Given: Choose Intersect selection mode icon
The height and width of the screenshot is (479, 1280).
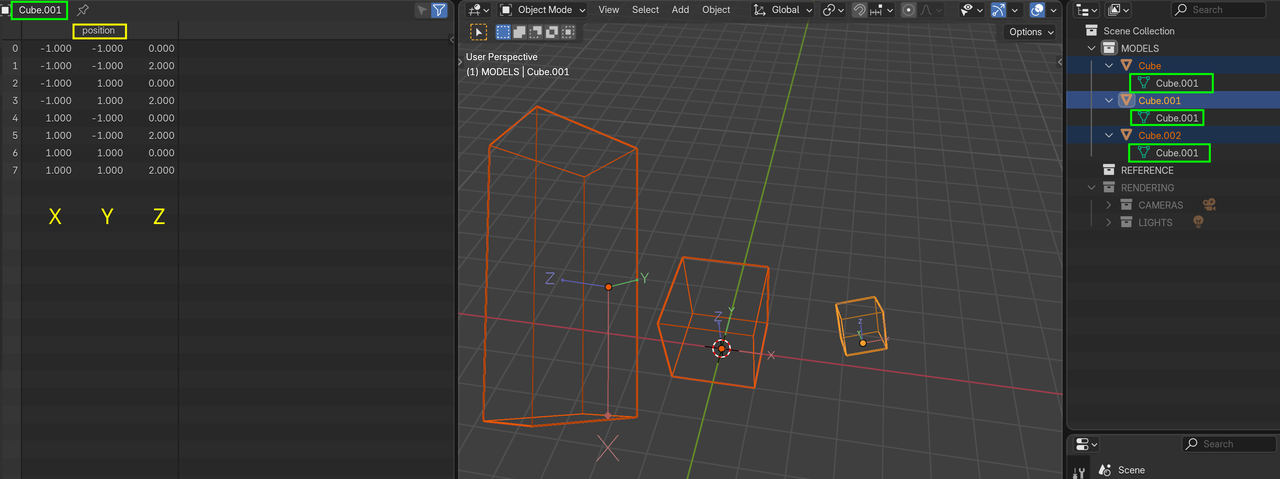Looking at the screenshot, I should (568, 32).
